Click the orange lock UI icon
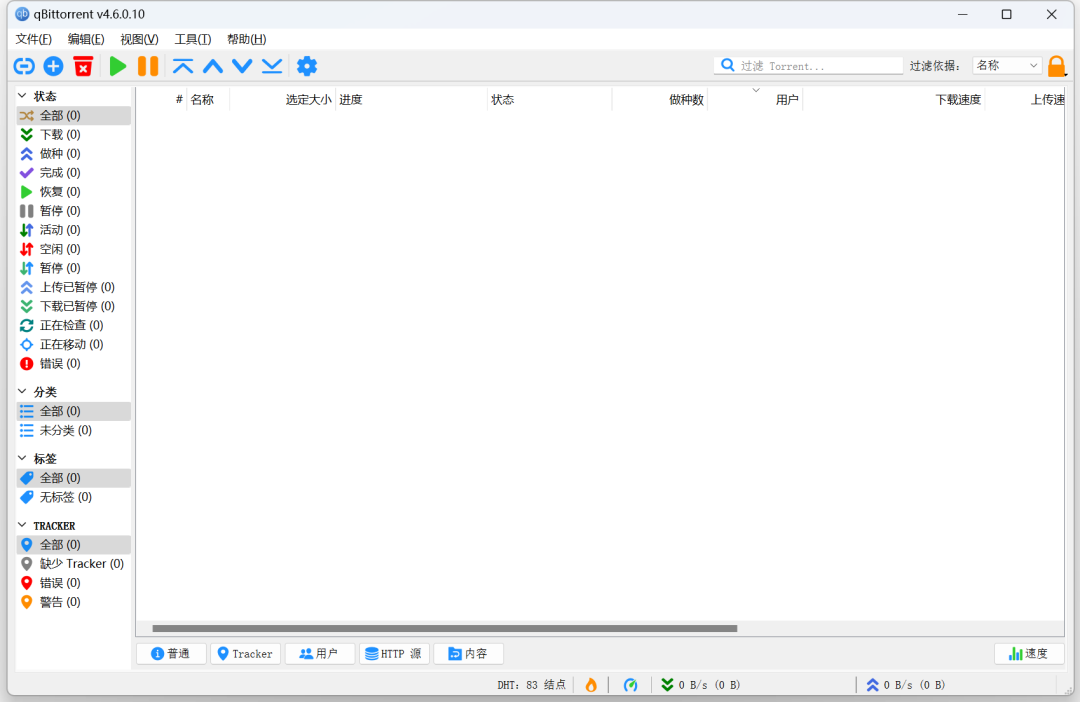1080x702 pixels. tap(1056, 66)
